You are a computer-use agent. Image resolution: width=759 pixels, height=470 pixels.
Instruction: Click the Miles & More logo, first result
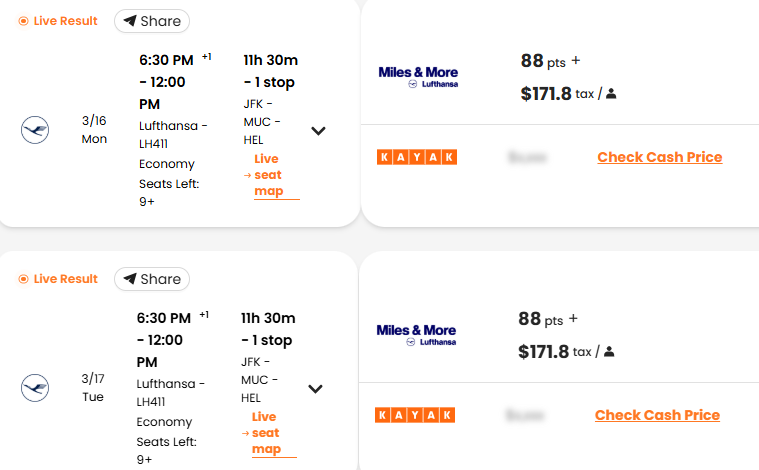coord(417,77)
